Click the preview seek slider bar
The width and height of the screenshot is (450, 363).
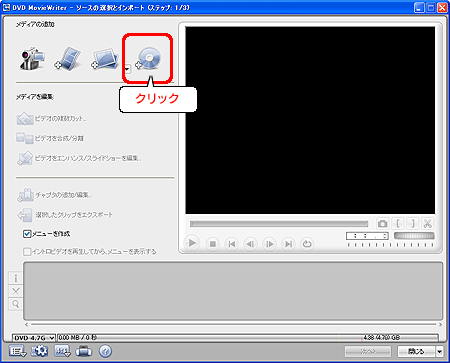click(x=279, y=224)
